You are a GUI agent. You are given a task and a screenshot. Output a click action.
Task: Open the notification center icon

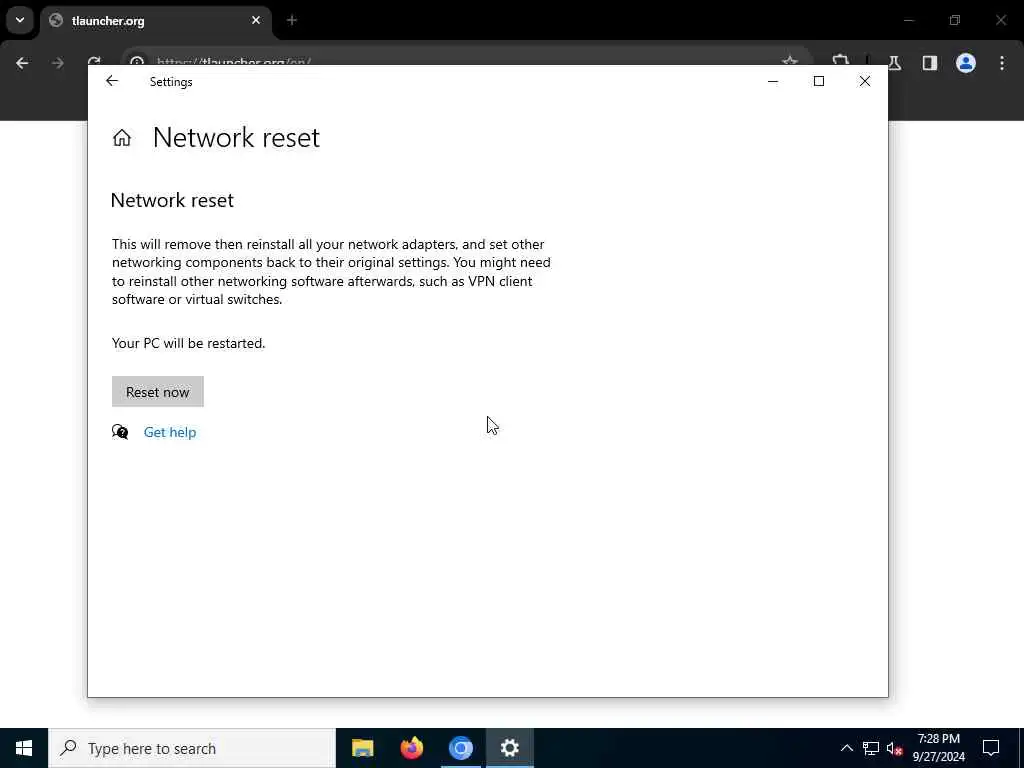[x=991, y=748]
